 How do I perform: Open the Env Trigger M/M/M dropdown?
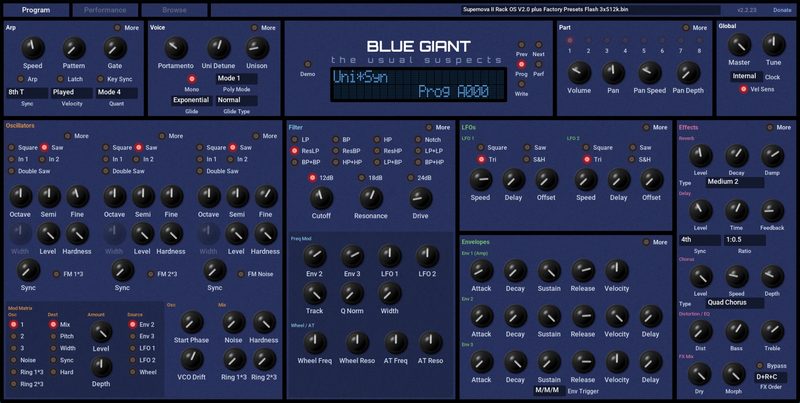tap(549, 391)
